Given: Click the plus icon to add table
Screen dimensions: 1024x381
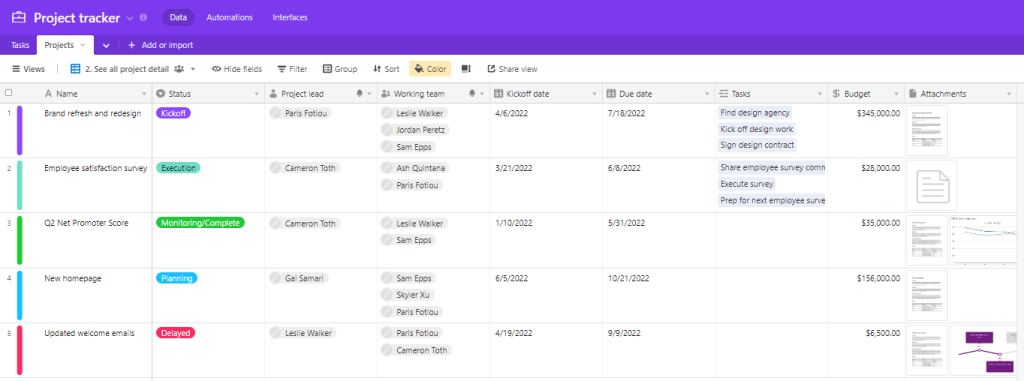Looking at the screenshot, I should pos(131,45).
